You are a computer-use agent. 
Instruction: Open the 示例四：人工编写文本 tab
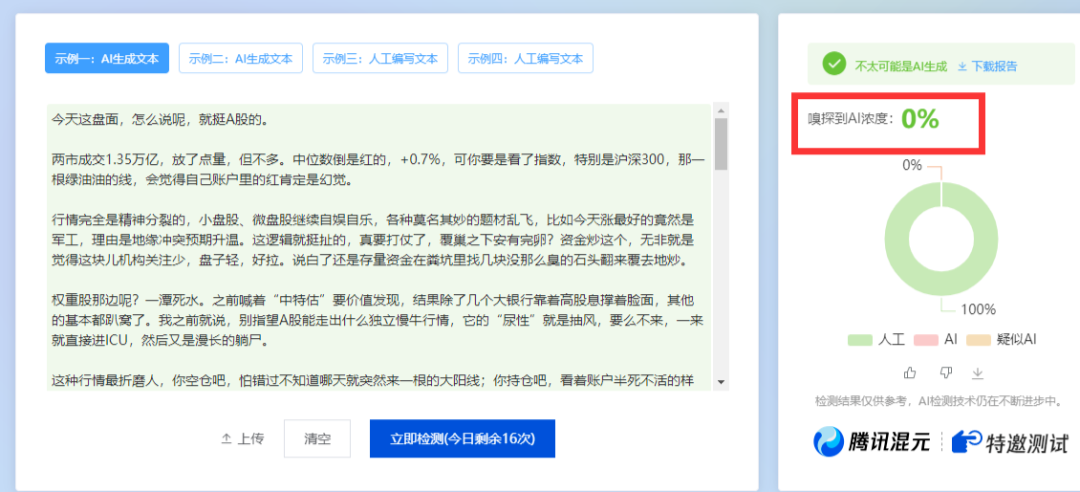tap(526, 59)
